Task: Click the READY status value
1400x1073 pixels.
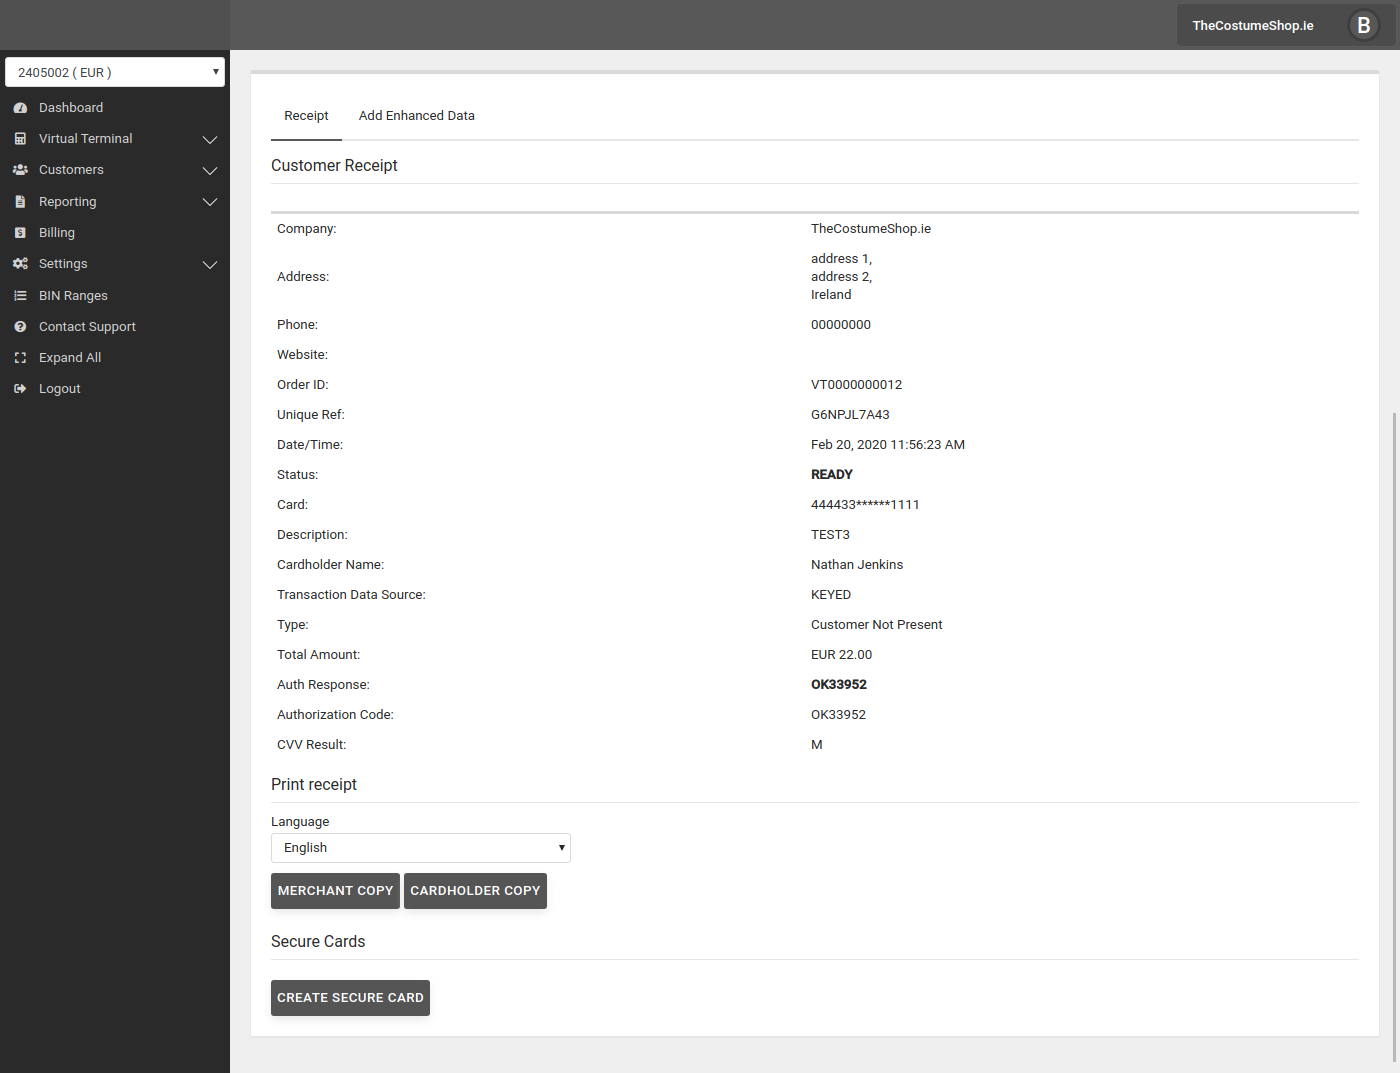Action: [x=832, y=475]
